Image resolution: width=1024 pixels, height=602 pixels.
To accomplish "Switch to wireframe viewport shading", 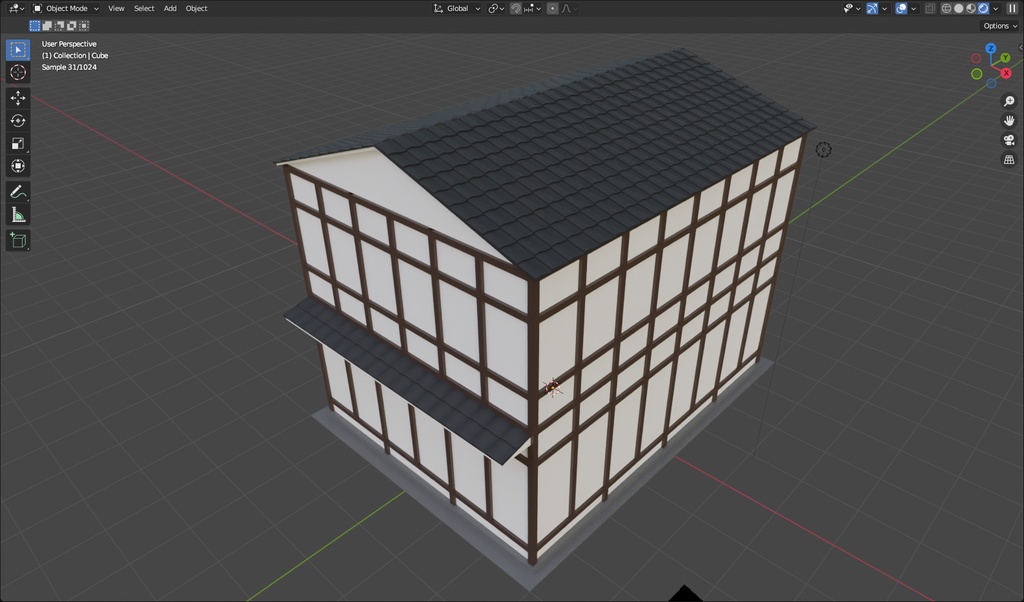I will (x=946, y=8).
